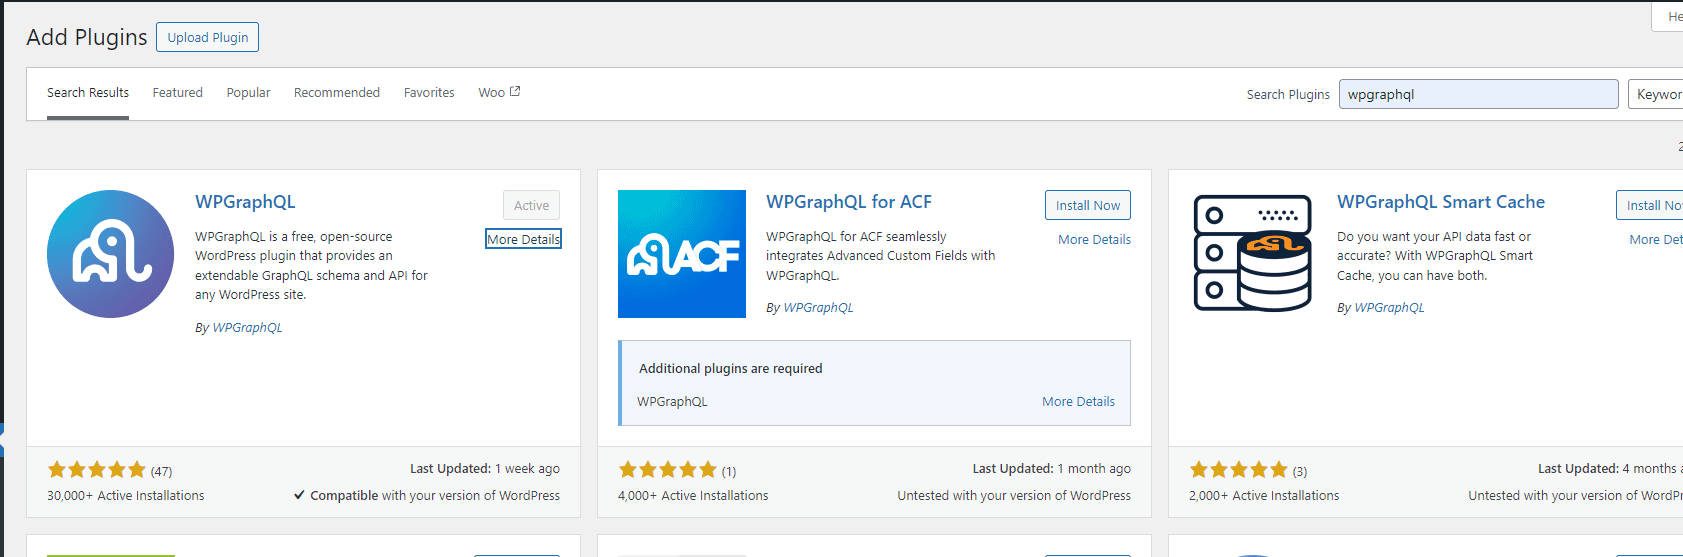Image resolution: width=1683 pixels, height=557 pixels.
Task: Install WPGraphQL Smart Cache now
Action: pyautogui.click(x=1650, y=205)
